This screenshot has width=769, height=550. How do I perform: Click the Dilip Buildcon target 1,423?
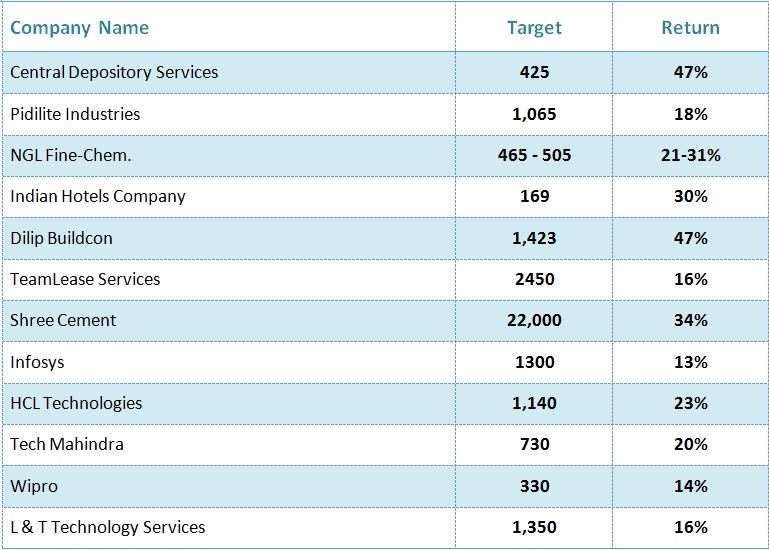click(x=534, y=238)
